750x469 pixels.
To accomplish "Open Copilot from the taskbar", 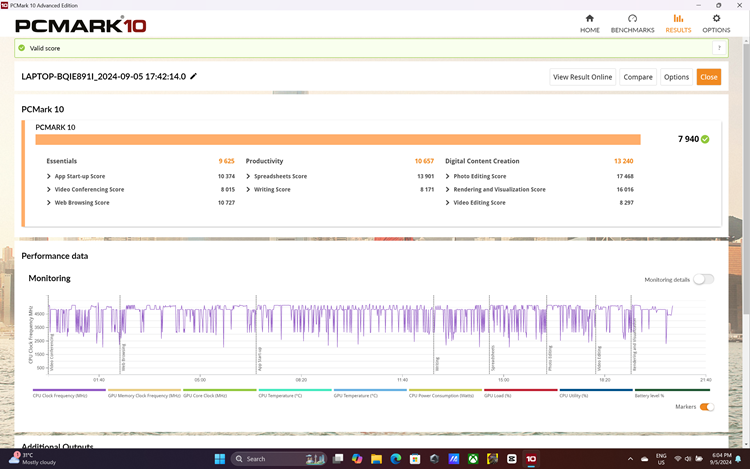I will (357, 459).
